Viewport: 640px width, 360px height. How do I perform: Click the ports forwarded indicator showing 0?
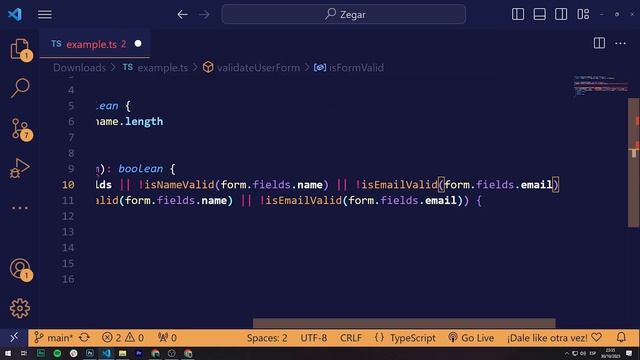[x=167, y=338]
